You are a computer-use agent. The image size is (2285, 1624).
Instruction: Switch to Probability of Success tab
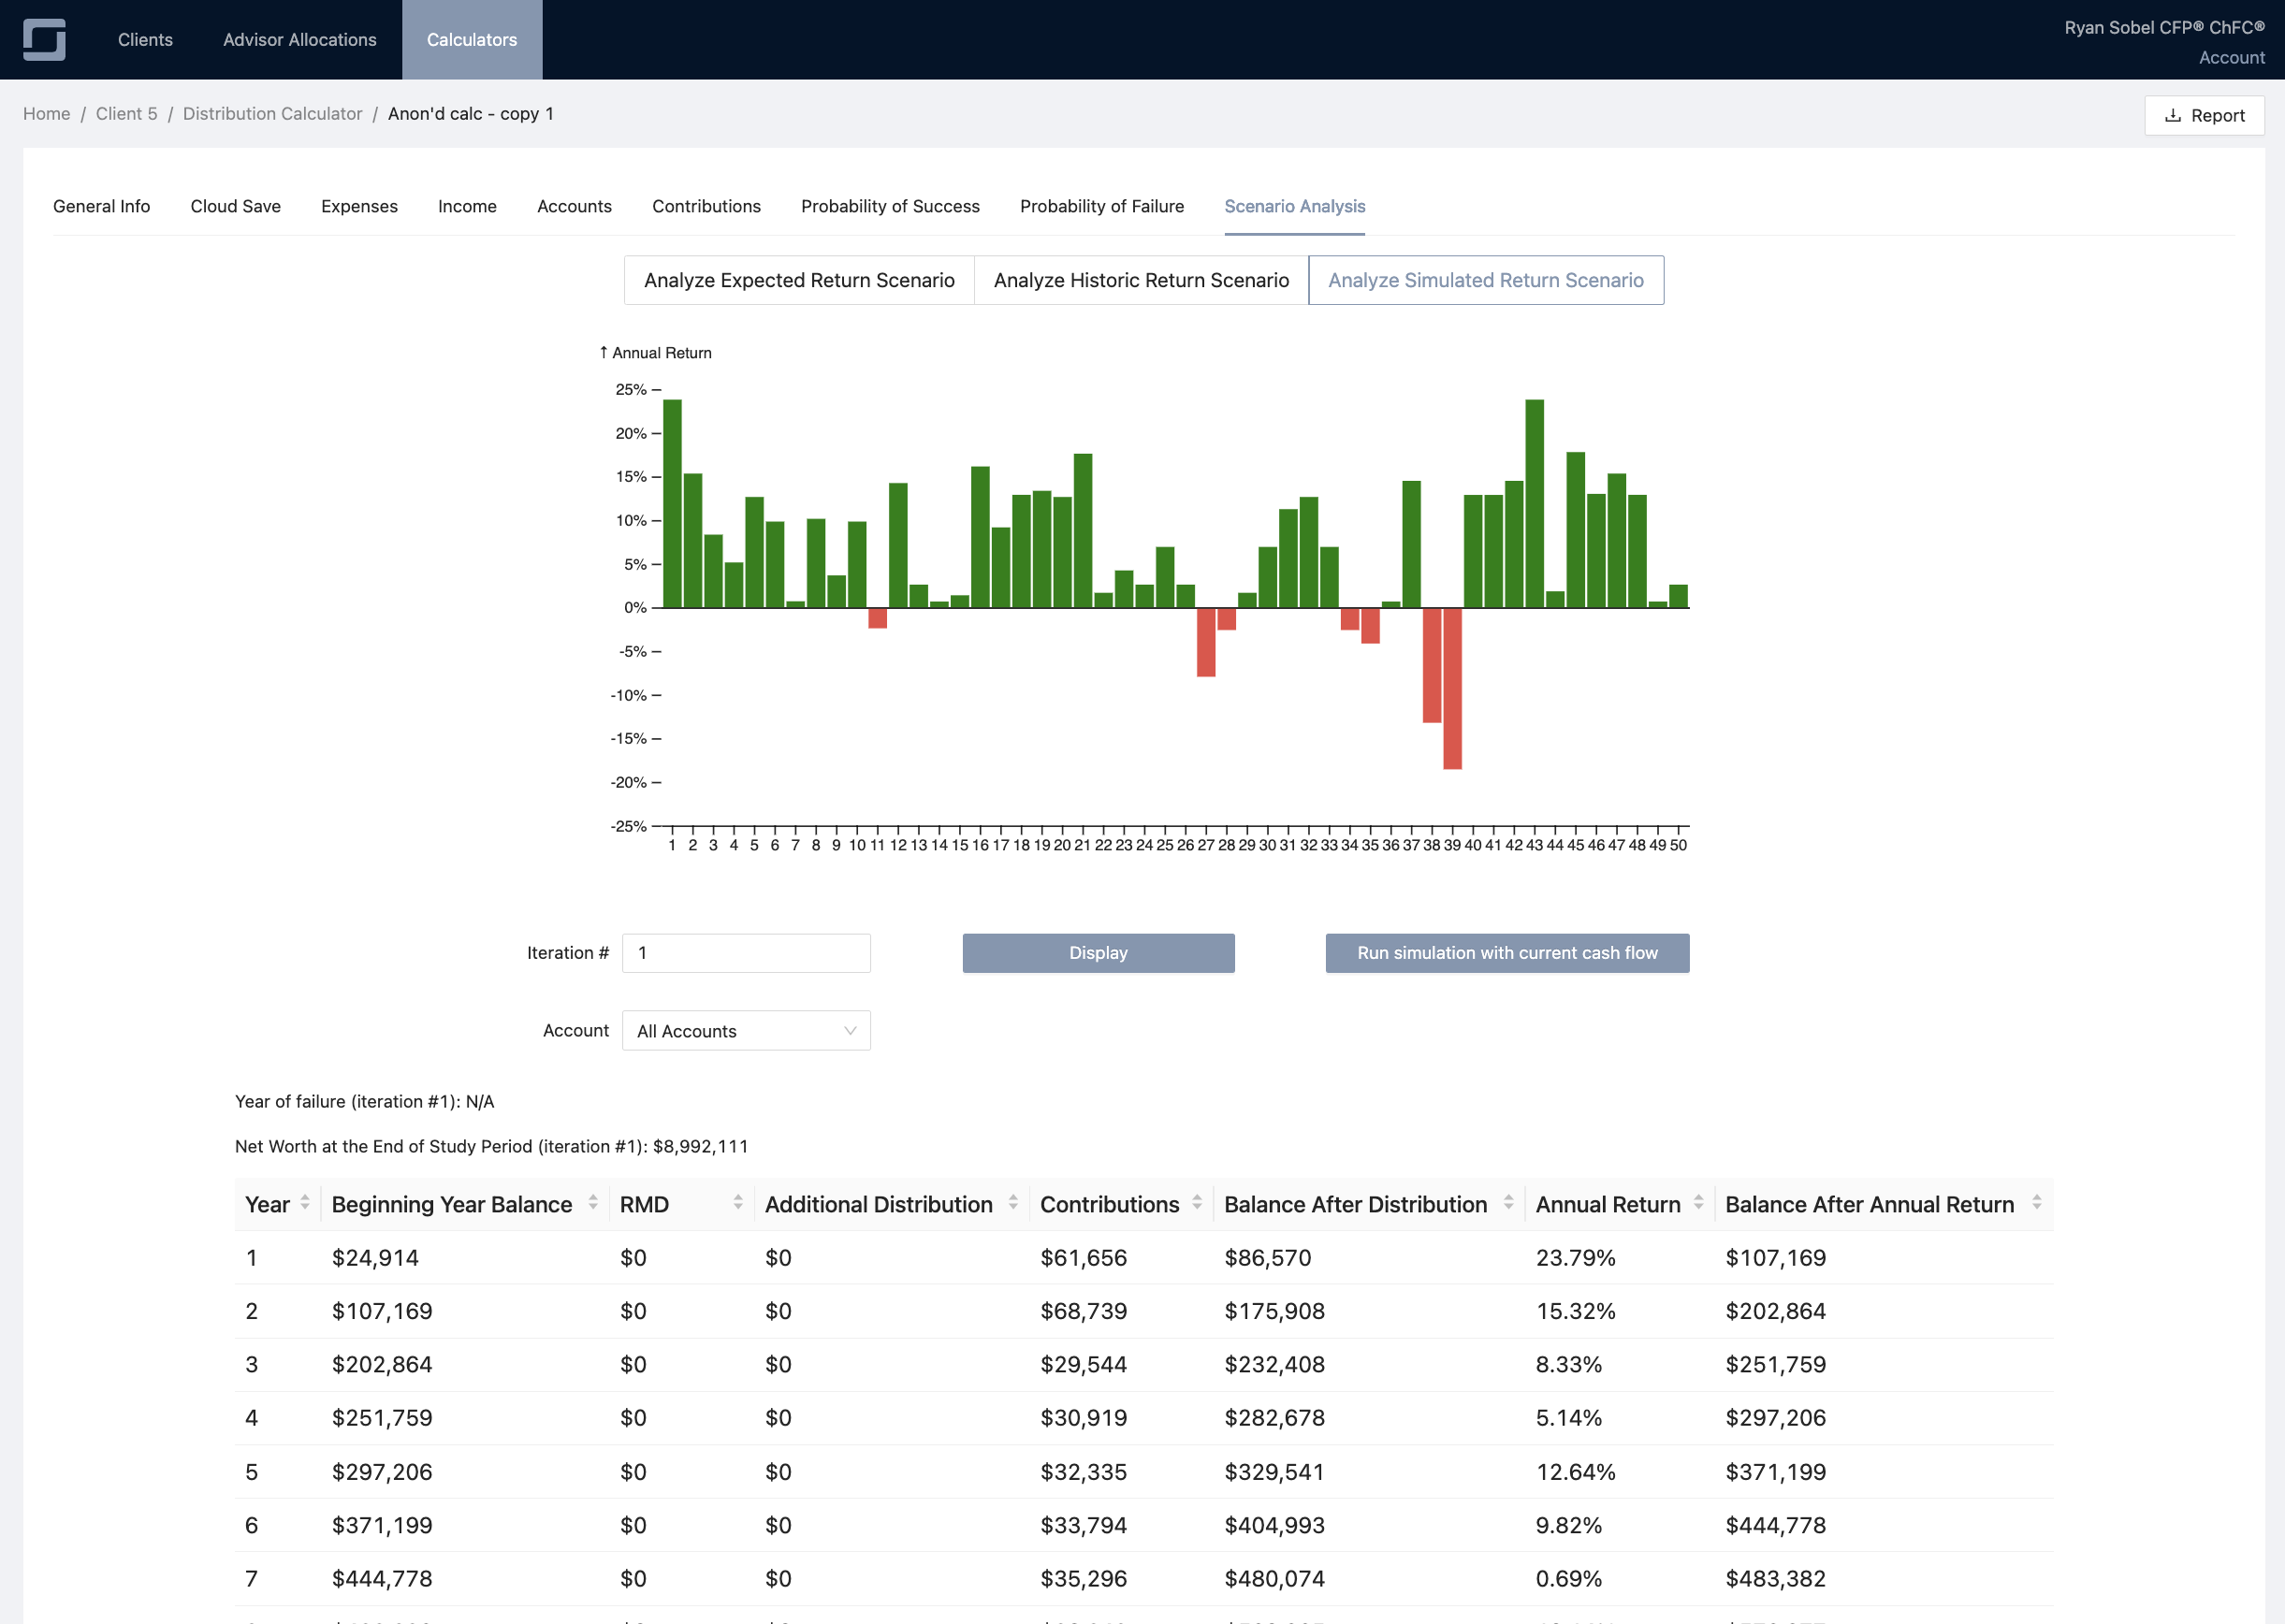tap(890, 206)
